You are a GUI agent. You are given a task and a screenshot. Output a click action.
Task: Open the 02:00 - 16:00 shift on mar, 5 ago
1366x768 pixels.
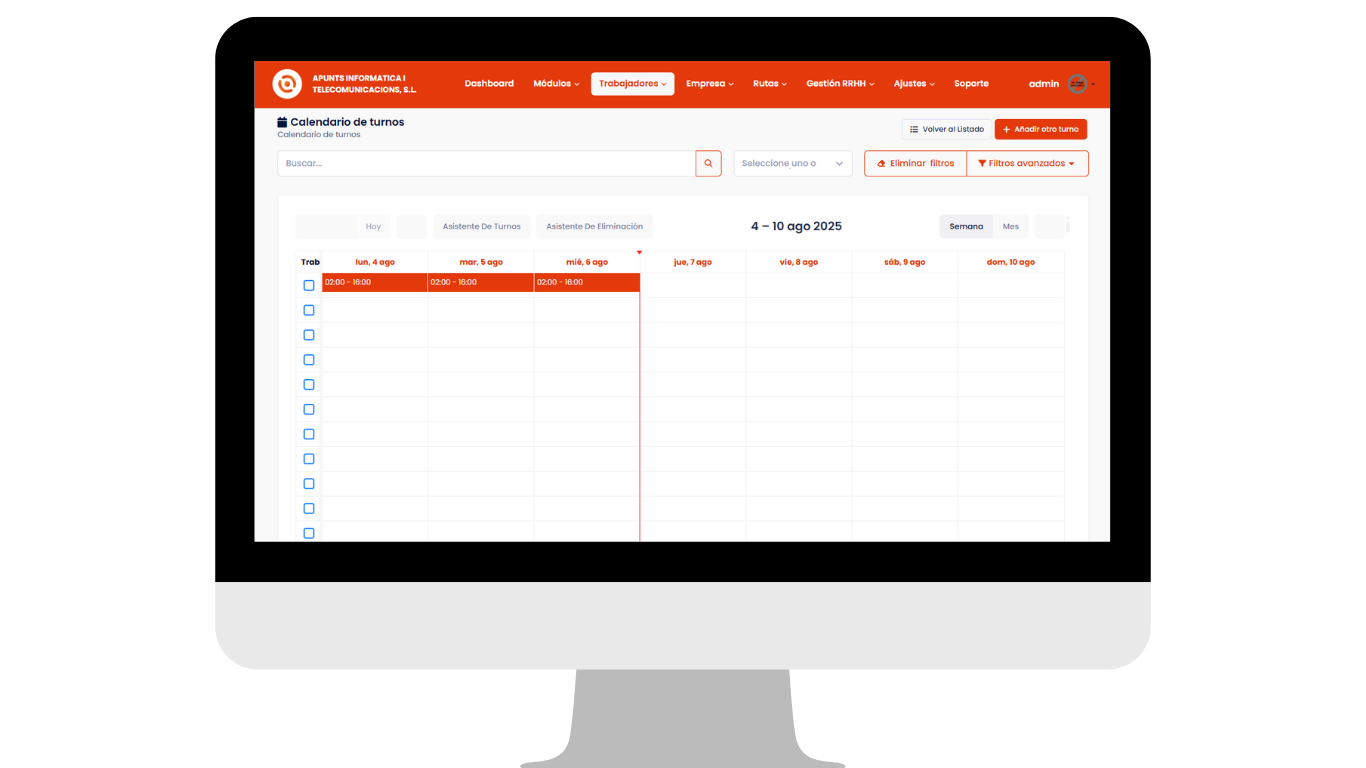[480, 283]
